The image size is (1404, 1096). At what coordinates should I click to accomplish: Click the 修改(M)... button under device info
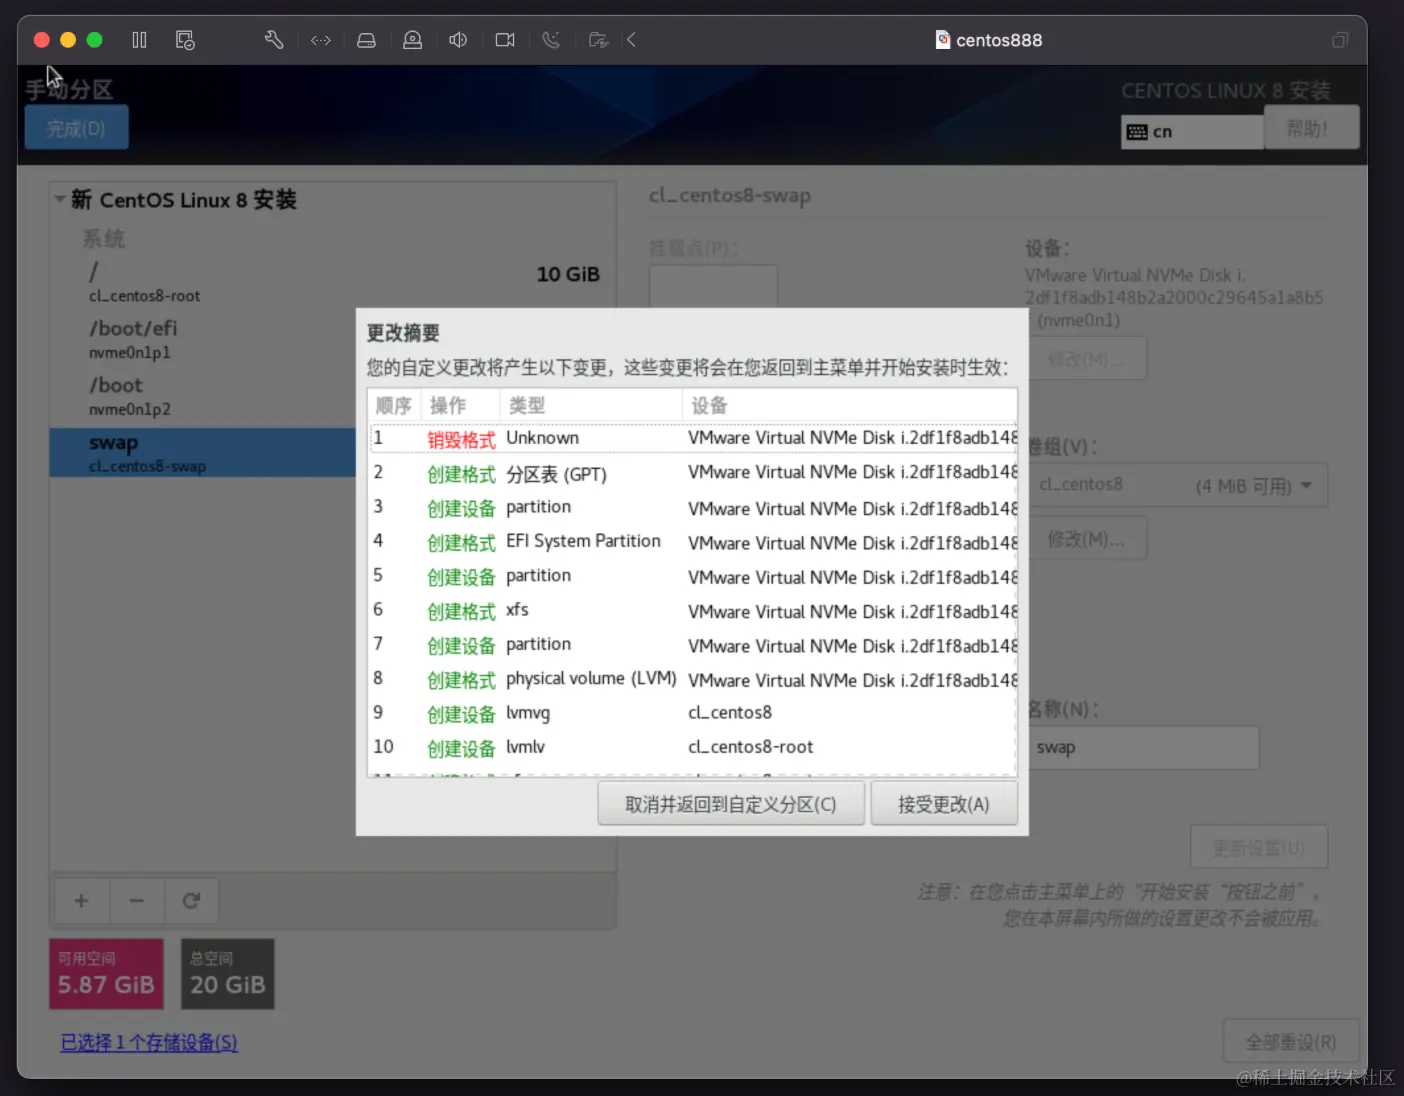coord(1087,359)
